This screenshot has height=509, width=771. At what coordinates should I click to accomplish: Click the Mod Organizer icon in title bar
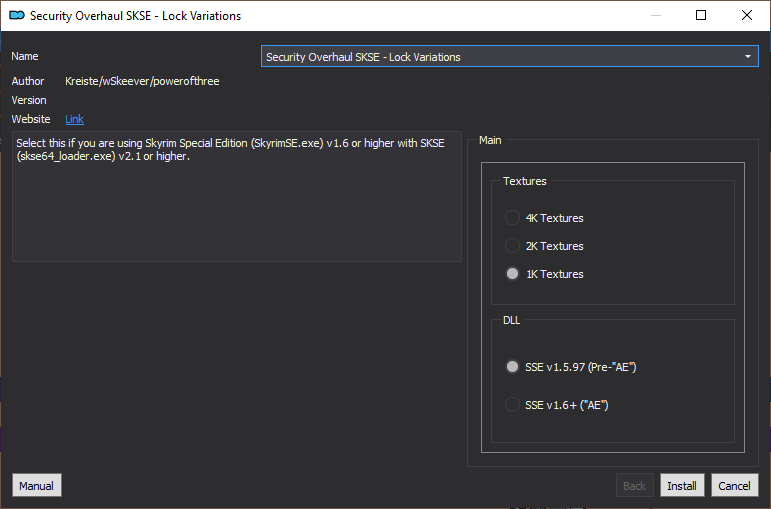pyautogui.click(x=17, y=16)
